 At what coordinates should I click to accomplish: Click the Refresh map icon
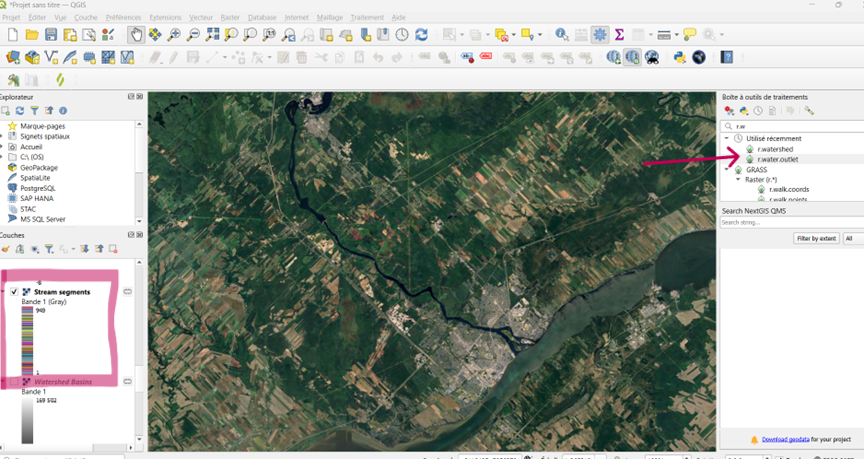tap(421, 35)
